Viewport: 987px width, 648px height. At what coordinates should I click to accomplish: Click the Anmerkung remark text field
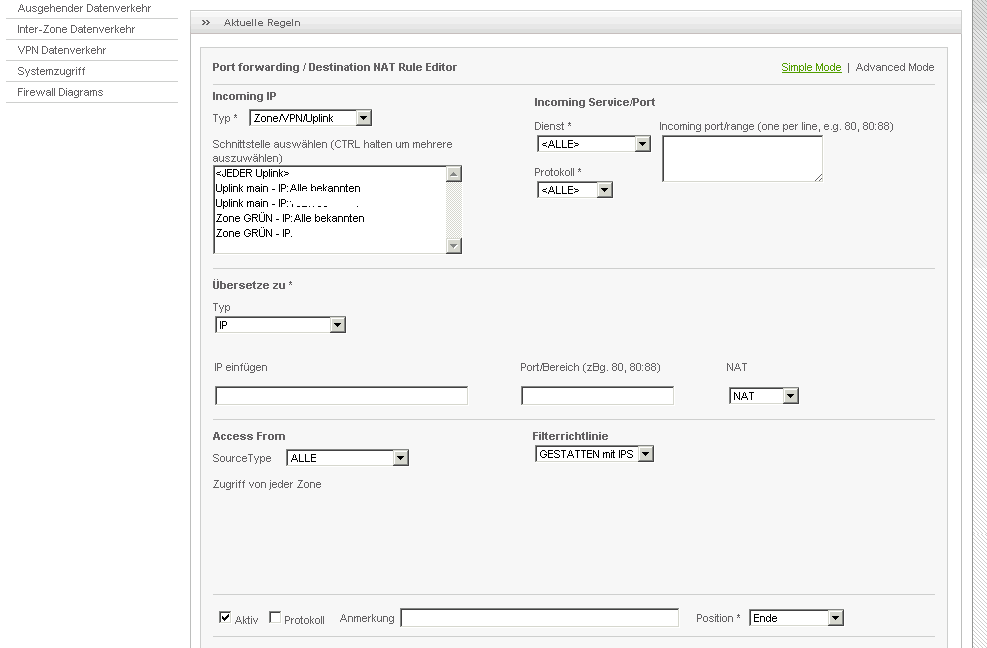click(x=539, y=618)
